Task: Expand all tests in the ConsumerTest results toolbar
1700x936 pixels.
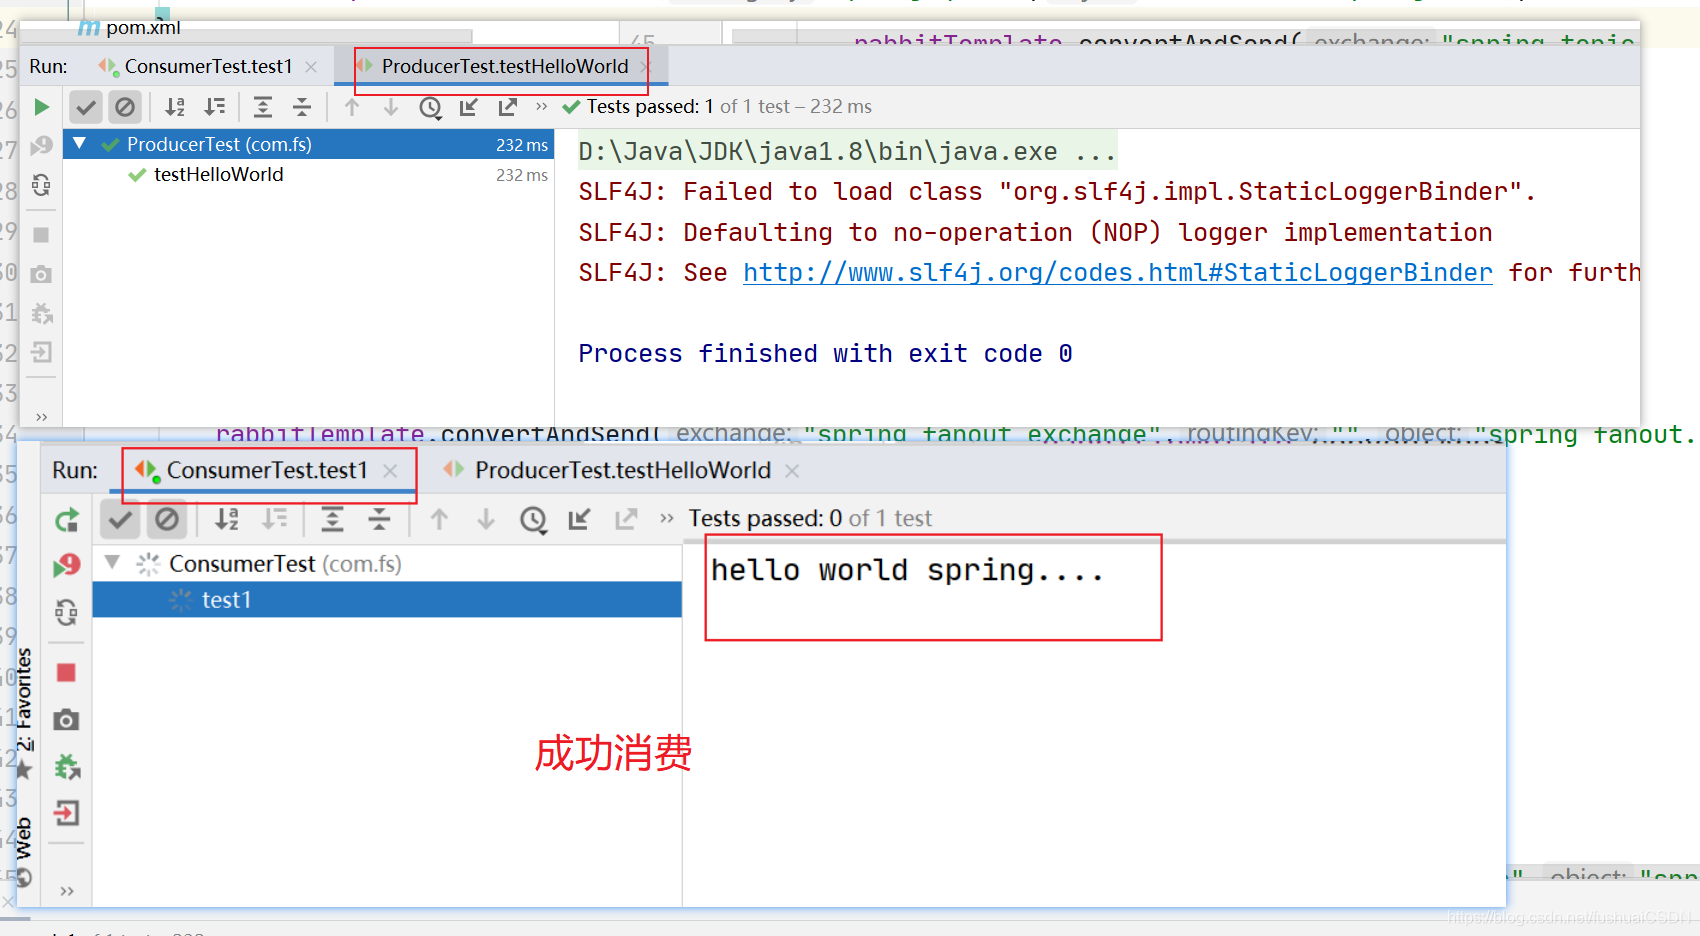Action: [x=332, y=519]
